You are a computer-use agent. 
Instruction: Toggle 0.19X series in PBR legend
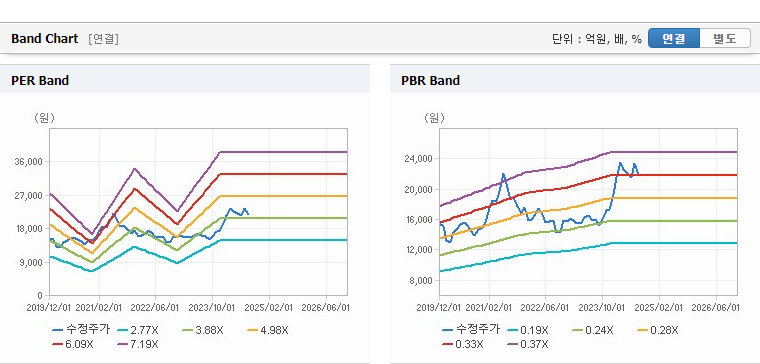[528, 330]
